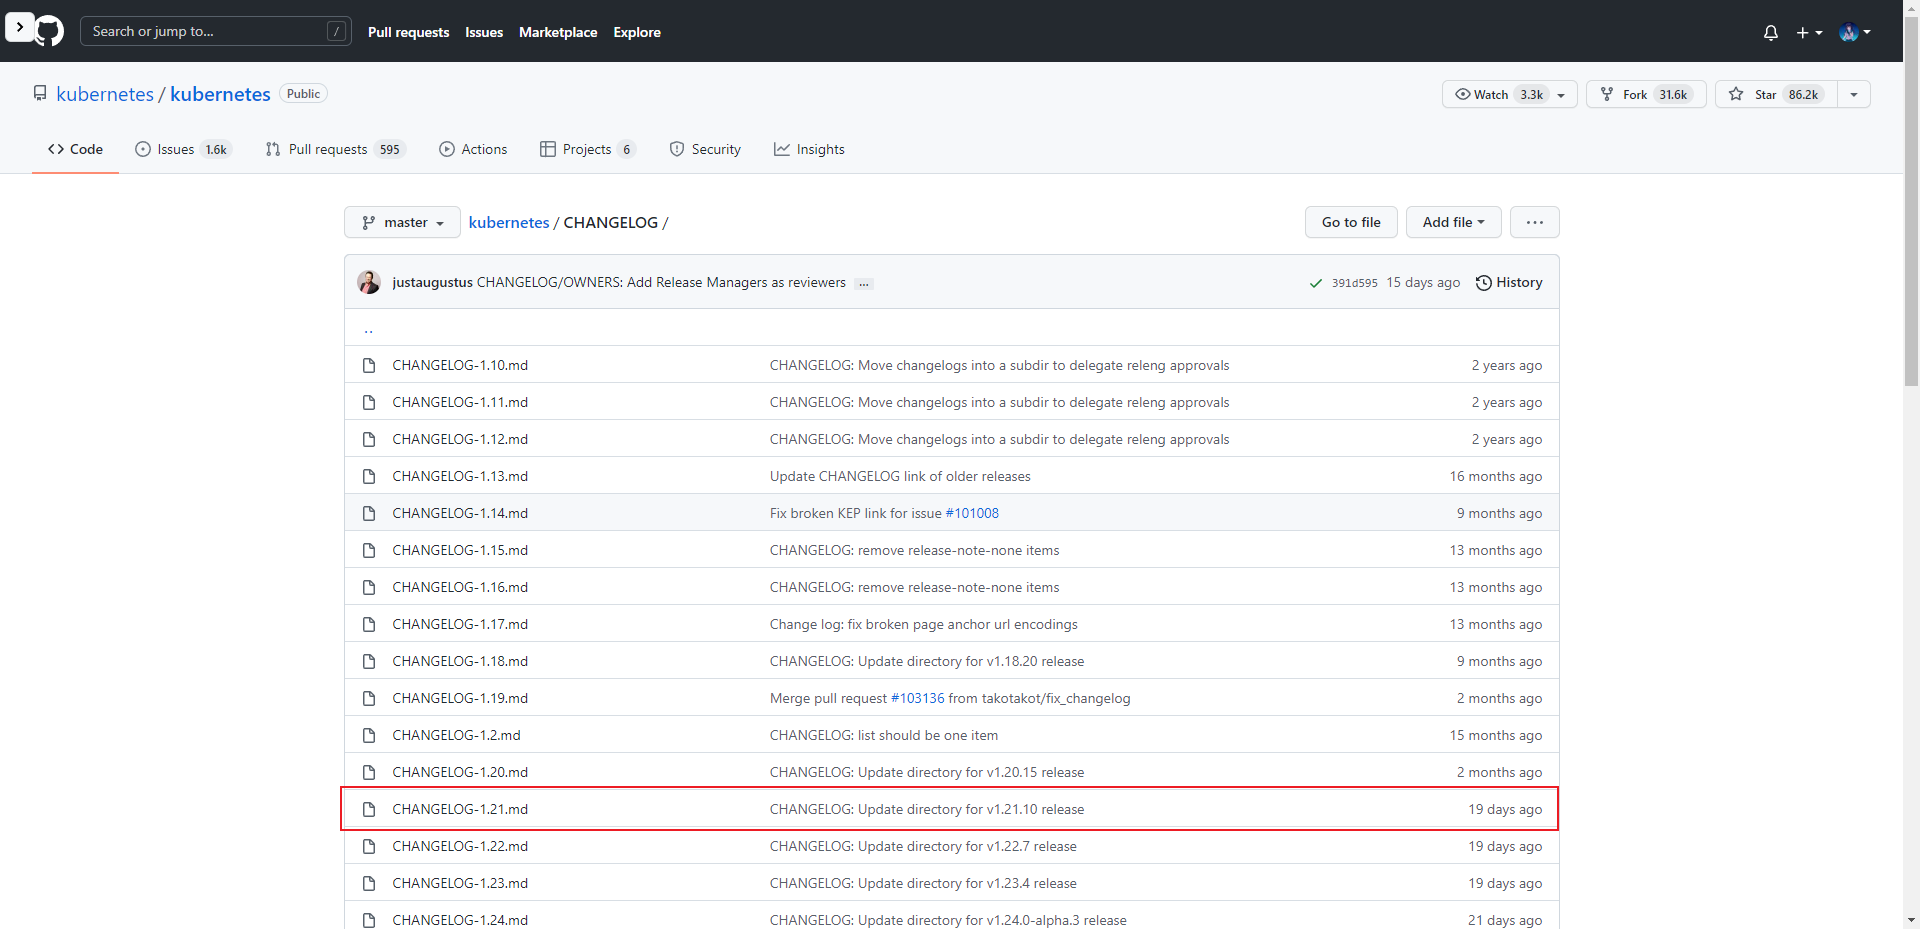The height and width of the screenshot is (929, 1920).
Task: Open CHANGELOG-1.17.md
Action: [460, 624]
